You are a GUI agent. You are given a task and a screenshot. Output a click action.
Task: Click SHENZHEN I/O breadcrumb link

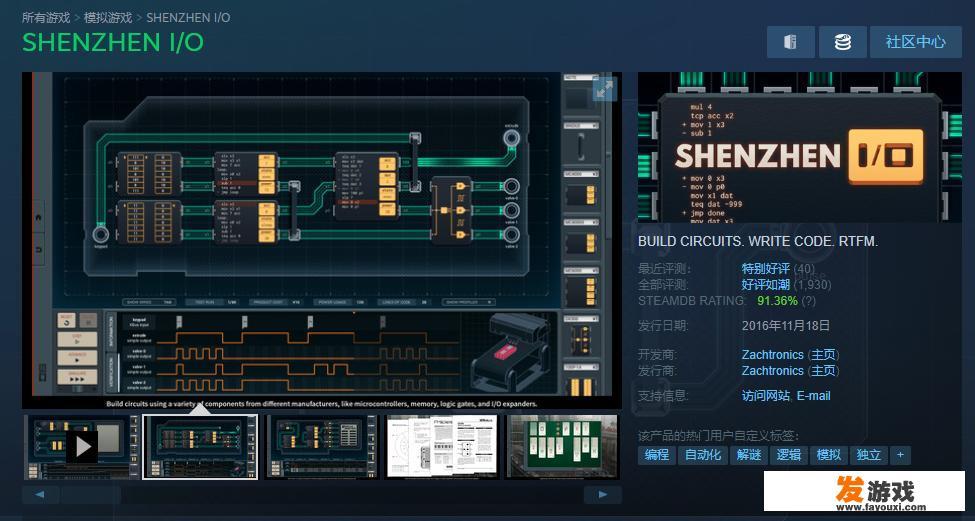point(188,17)
